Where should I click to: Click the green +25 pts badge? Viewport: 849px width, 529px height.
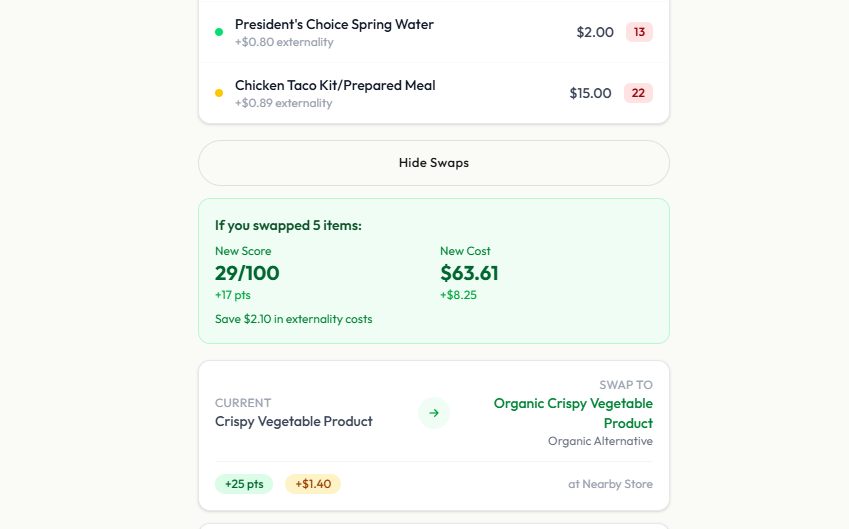(x=244, y=484)
